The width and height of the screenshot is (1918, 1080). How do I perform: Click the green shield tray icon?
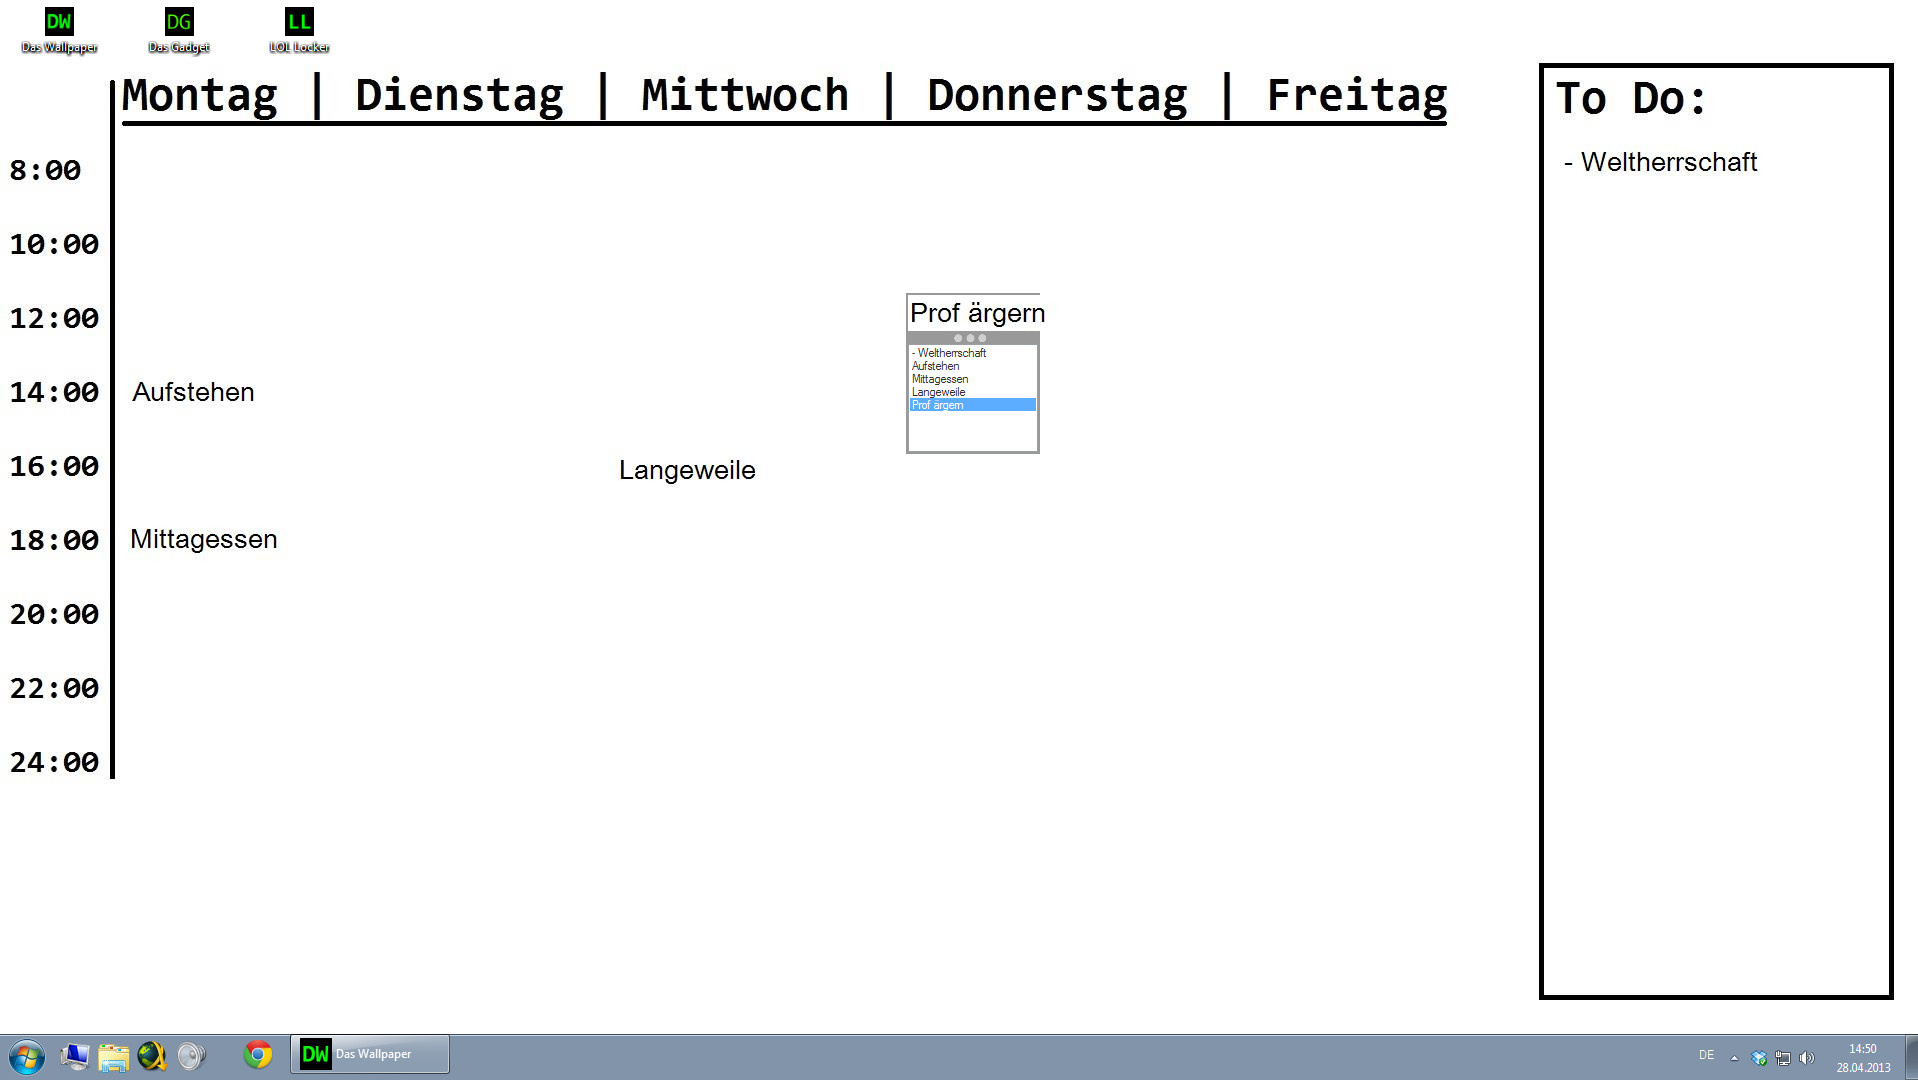pyautogui.click(x=1759, y=1057)
